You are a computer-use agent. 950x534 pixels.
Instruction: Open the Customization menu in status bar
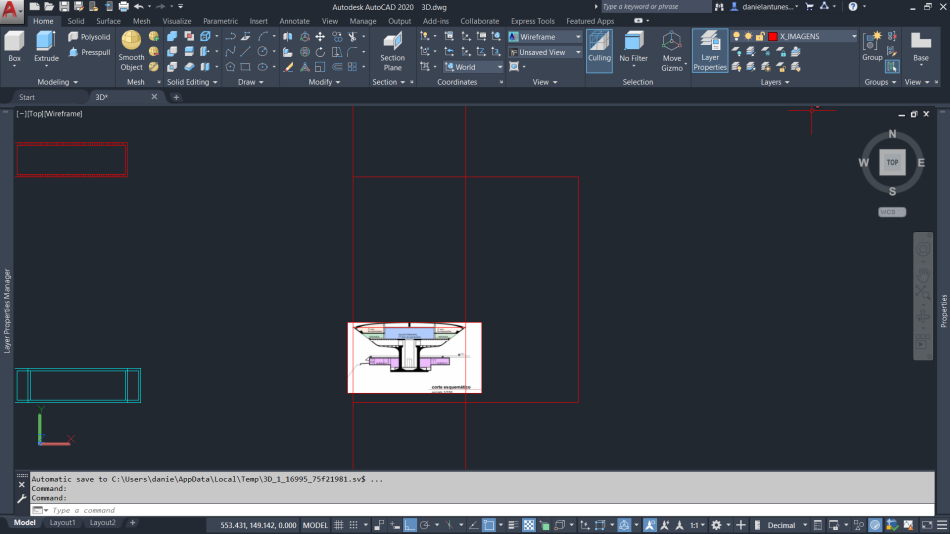point(942,525)
